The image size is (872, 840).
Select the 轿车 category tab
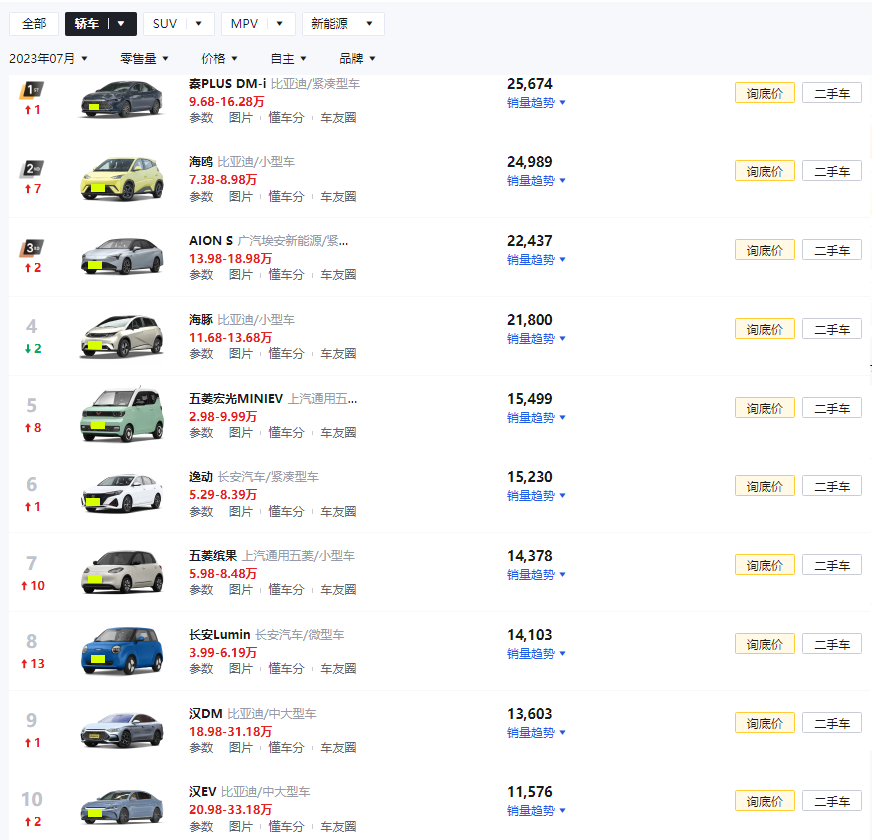(86, 24)
